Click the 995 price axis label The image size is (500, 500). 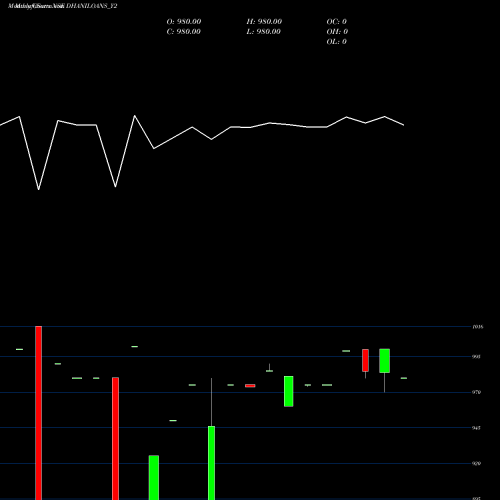click(x=476, y=357)
